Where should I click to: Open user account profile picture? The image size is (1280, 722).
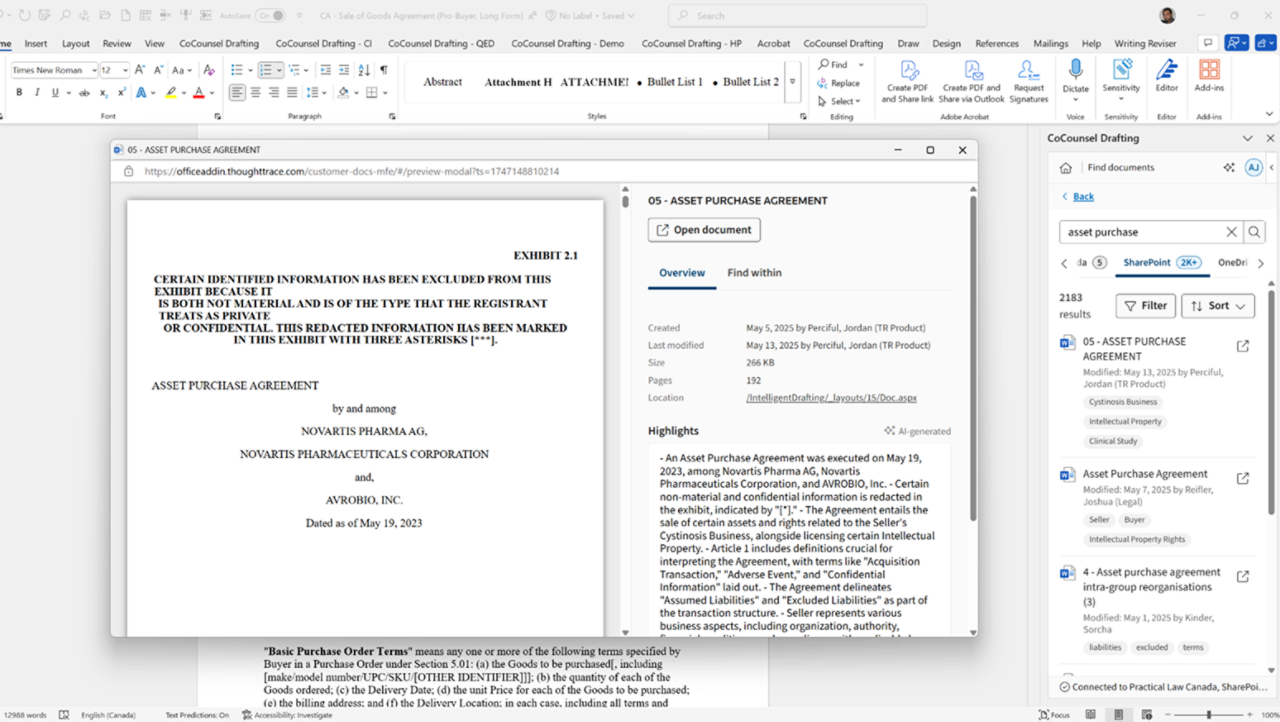[1167, 15]
